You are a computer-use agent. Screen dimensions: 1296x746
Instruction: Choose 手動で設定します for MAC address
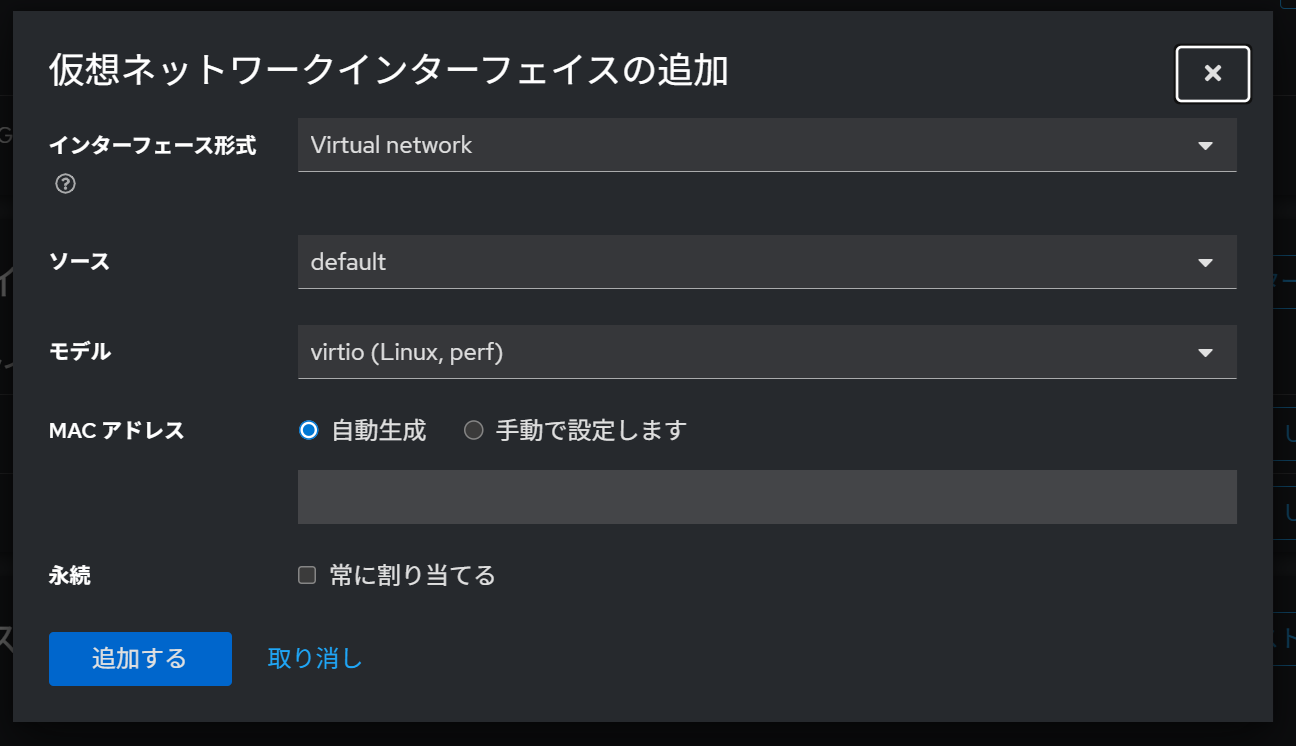pyautogui.click(x=472, y=430)
